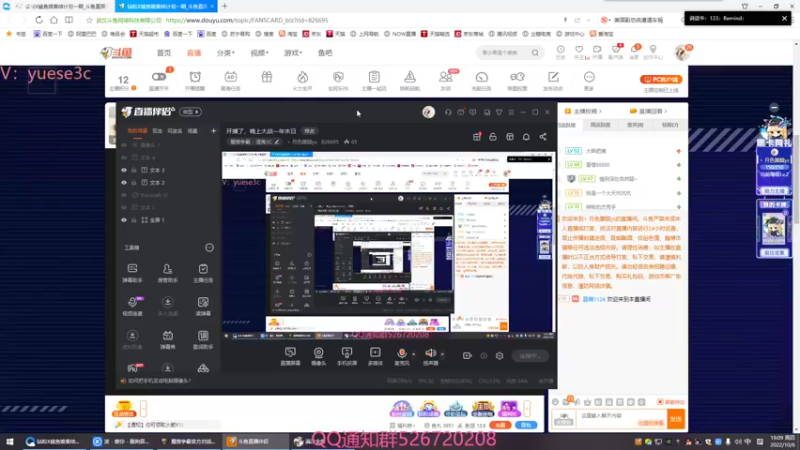Toggle visibility of 文本 2 source
The image size is (800, 450).
pos(124,183)
